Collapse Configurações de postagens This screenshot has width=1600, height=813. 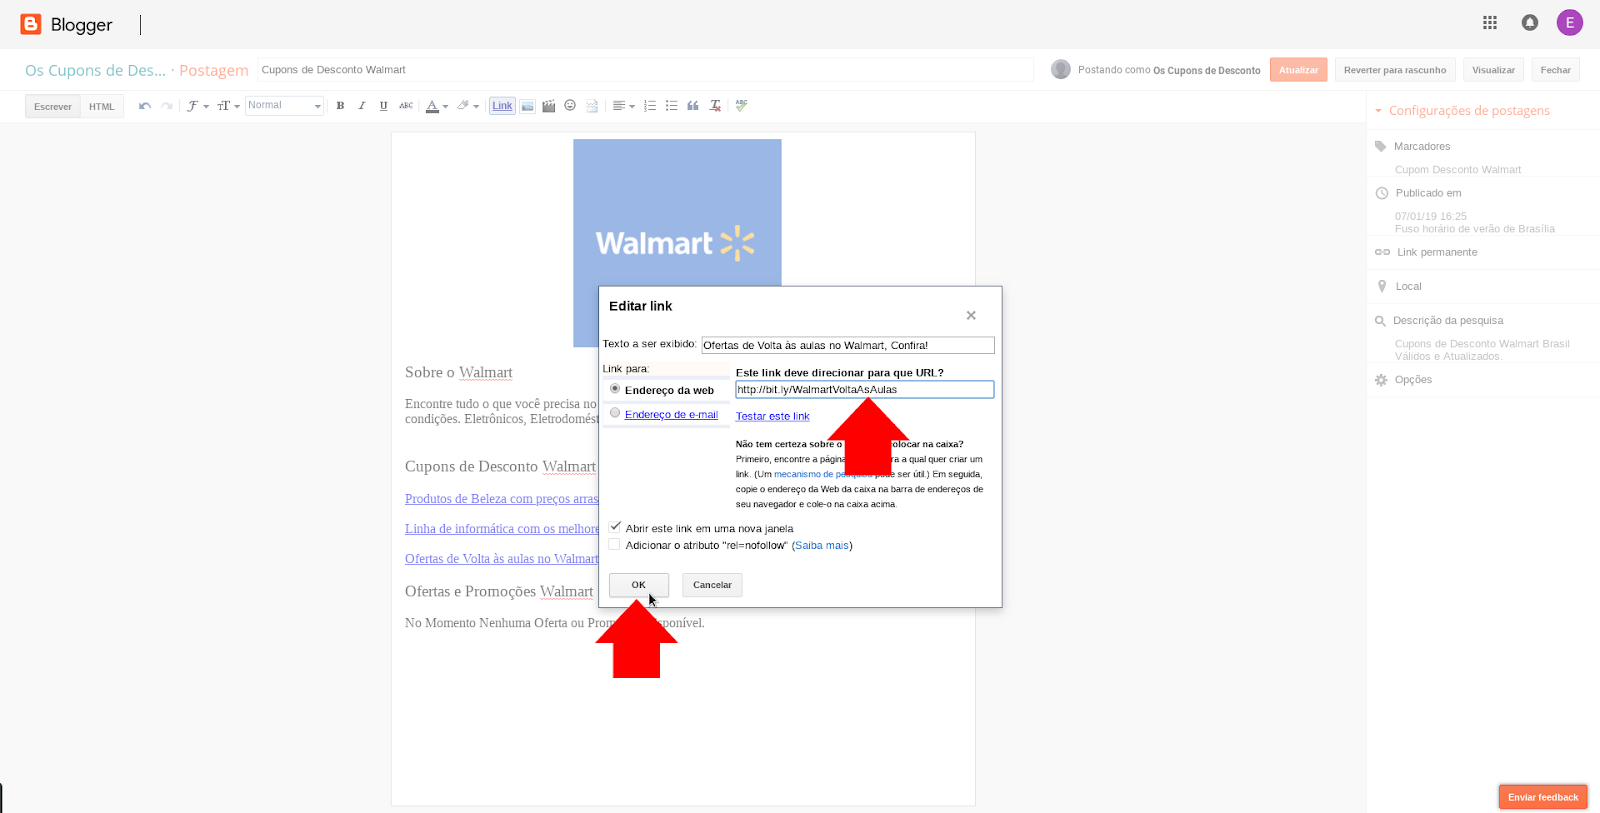point(1462,111)
